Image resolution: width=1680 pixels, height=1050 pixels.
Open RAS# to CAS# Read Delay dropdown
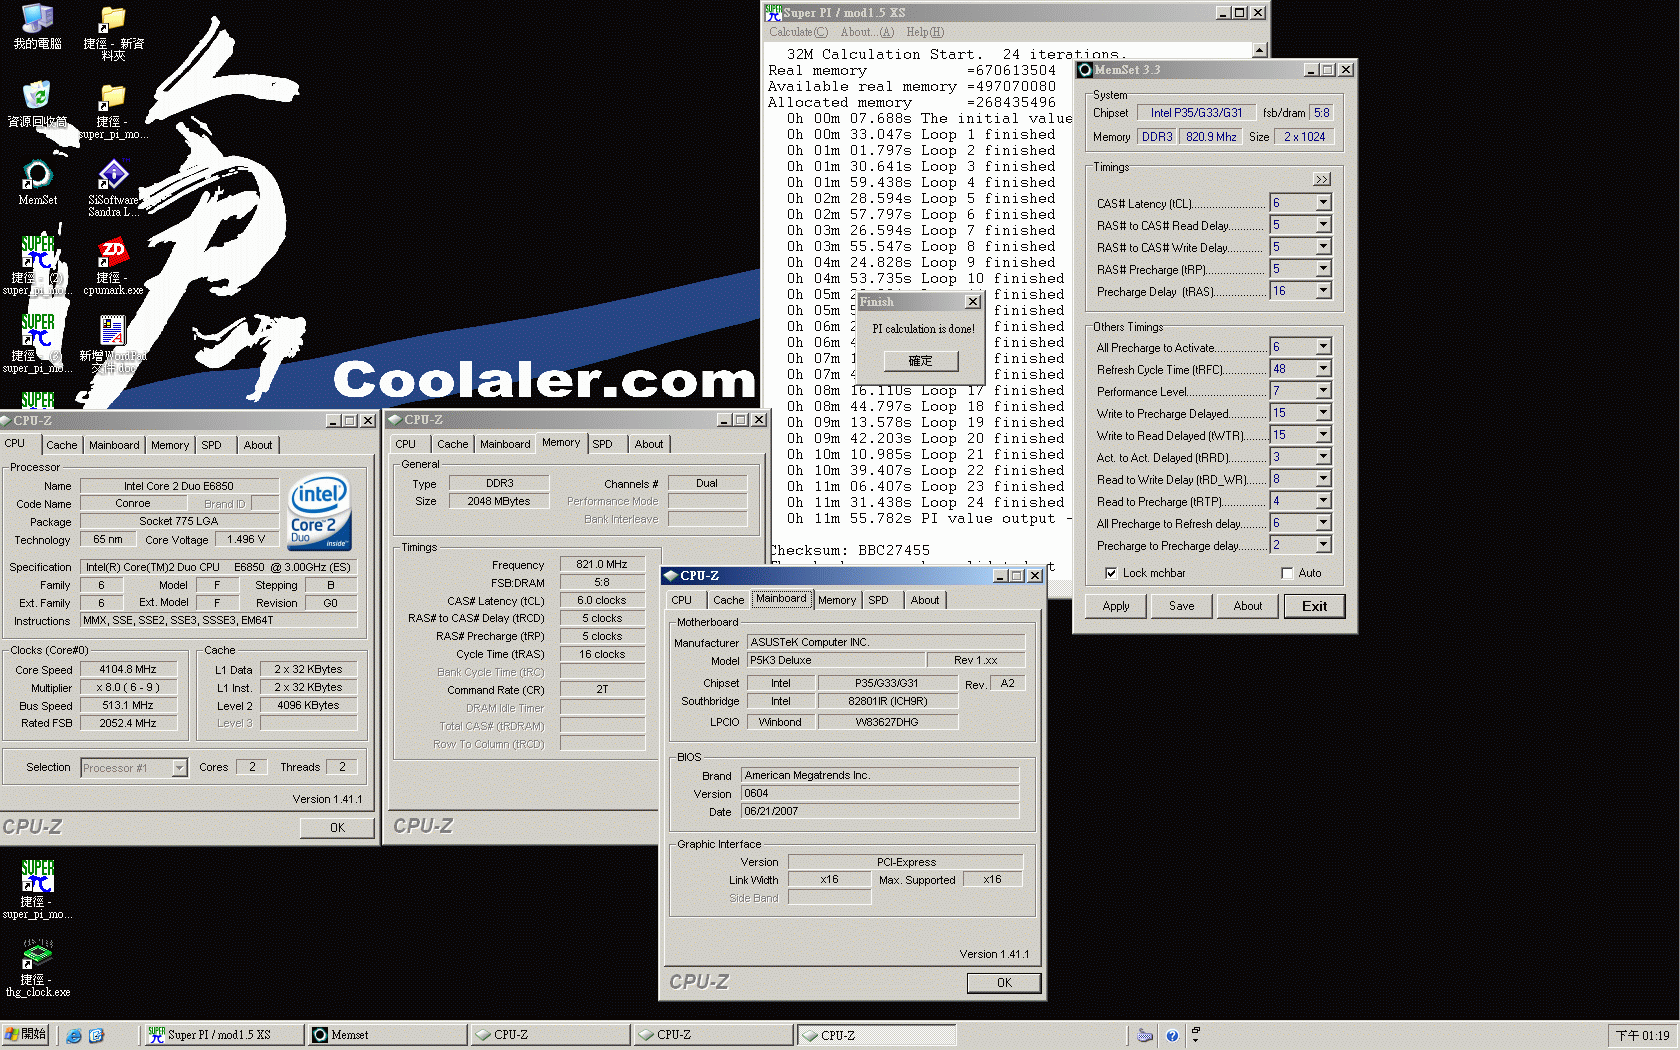[1323, 225]
